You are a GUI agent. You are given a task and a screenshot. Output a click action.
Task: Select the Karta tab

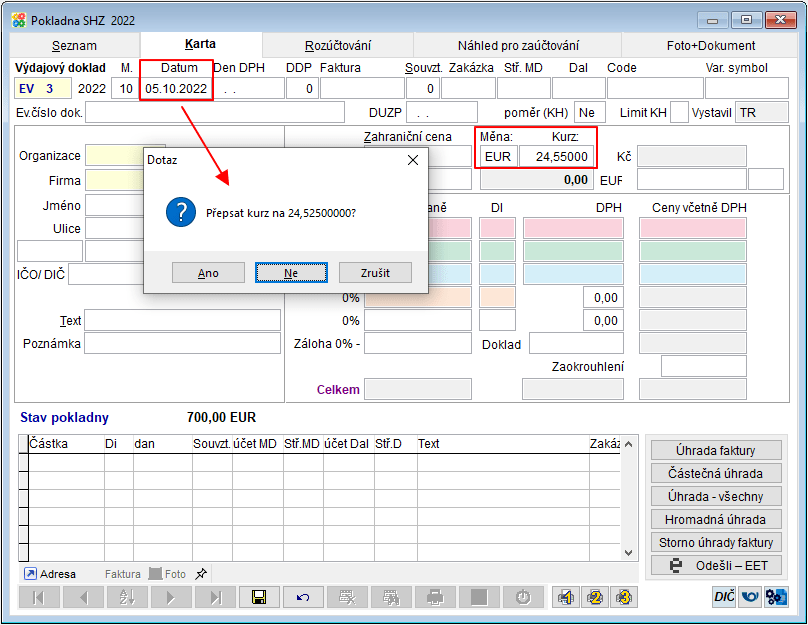point(200,44)
